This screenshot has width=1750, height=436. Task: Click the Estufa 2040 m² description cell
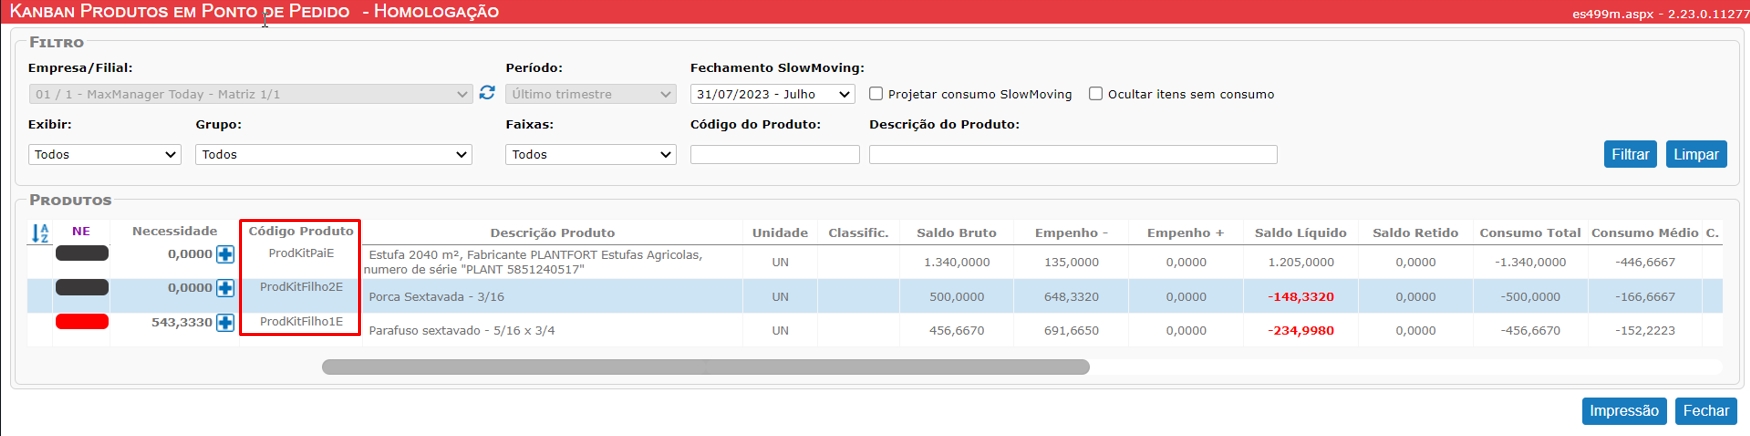[552, 262]
